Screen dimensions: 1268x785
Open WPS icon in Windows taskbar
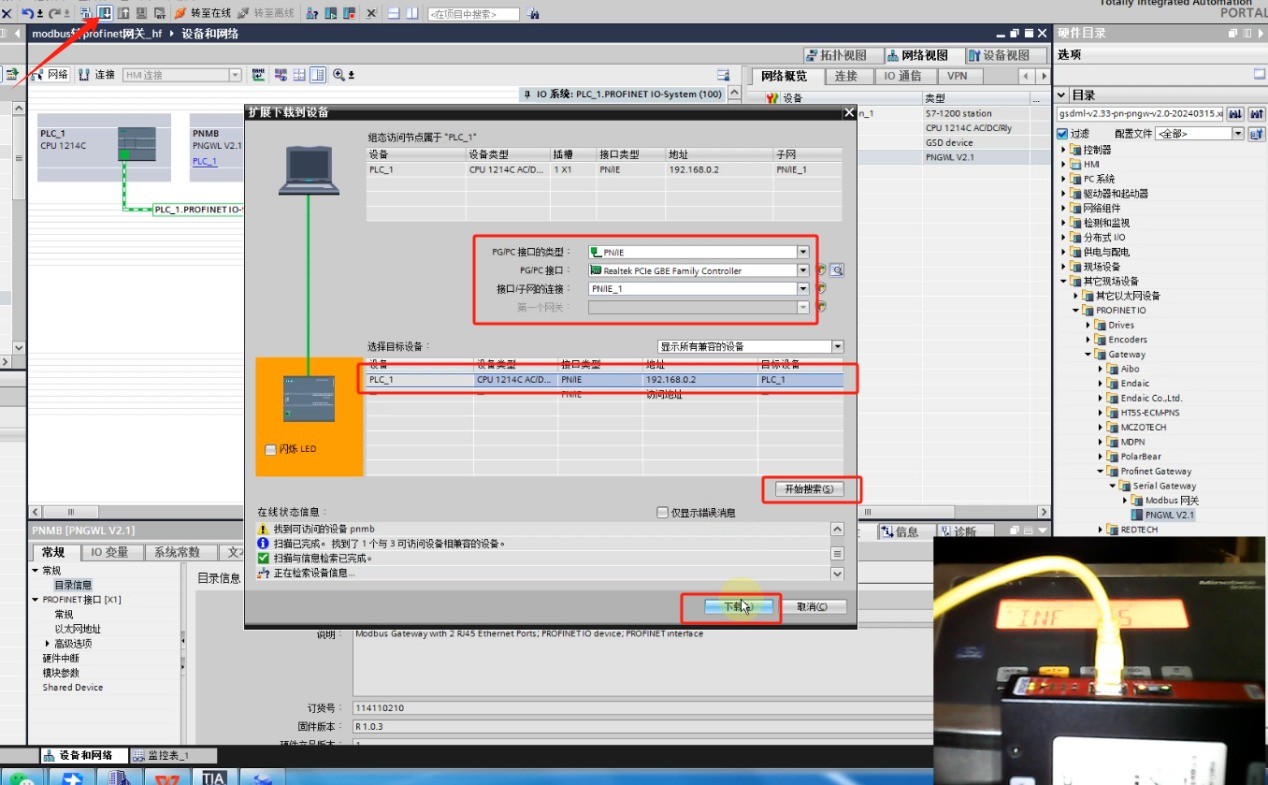pos(169,777)
